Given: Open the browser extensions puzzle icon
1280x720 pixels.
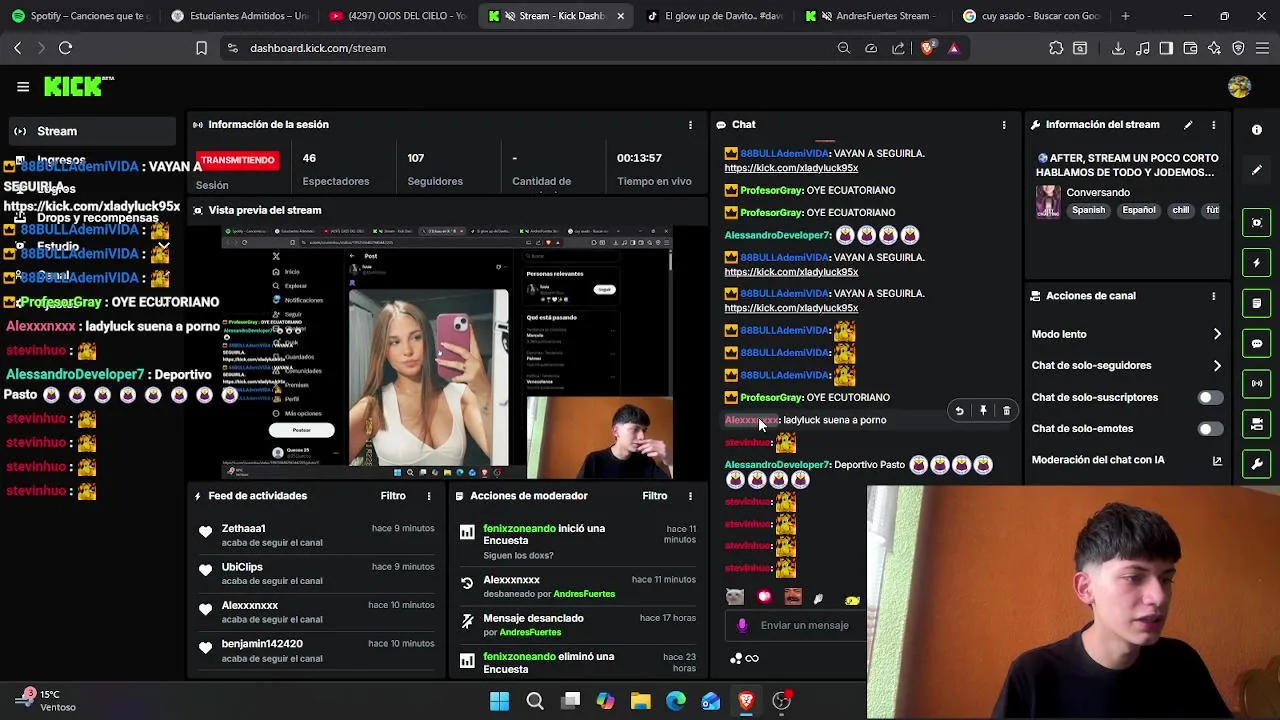Looking at the screenshot, I should [x=1056, y=48].
